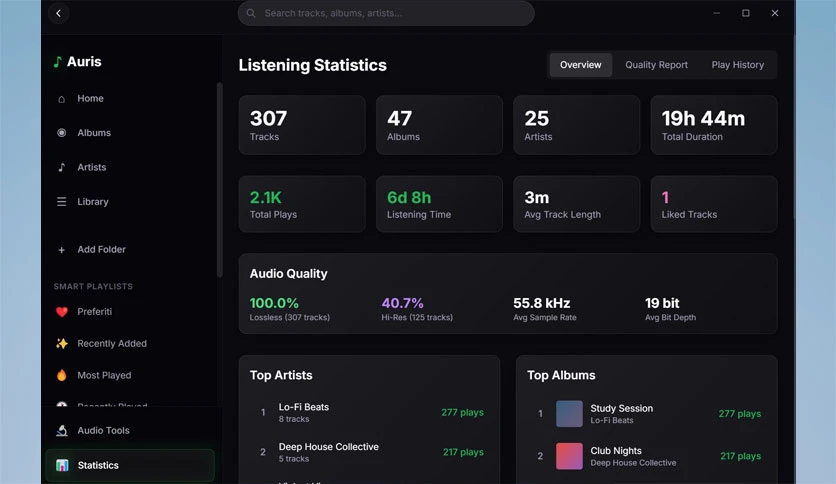Click the 100.0% Lossless value
Image resolution: width=836 pixels, height=484 pixels.
(274, 303)
